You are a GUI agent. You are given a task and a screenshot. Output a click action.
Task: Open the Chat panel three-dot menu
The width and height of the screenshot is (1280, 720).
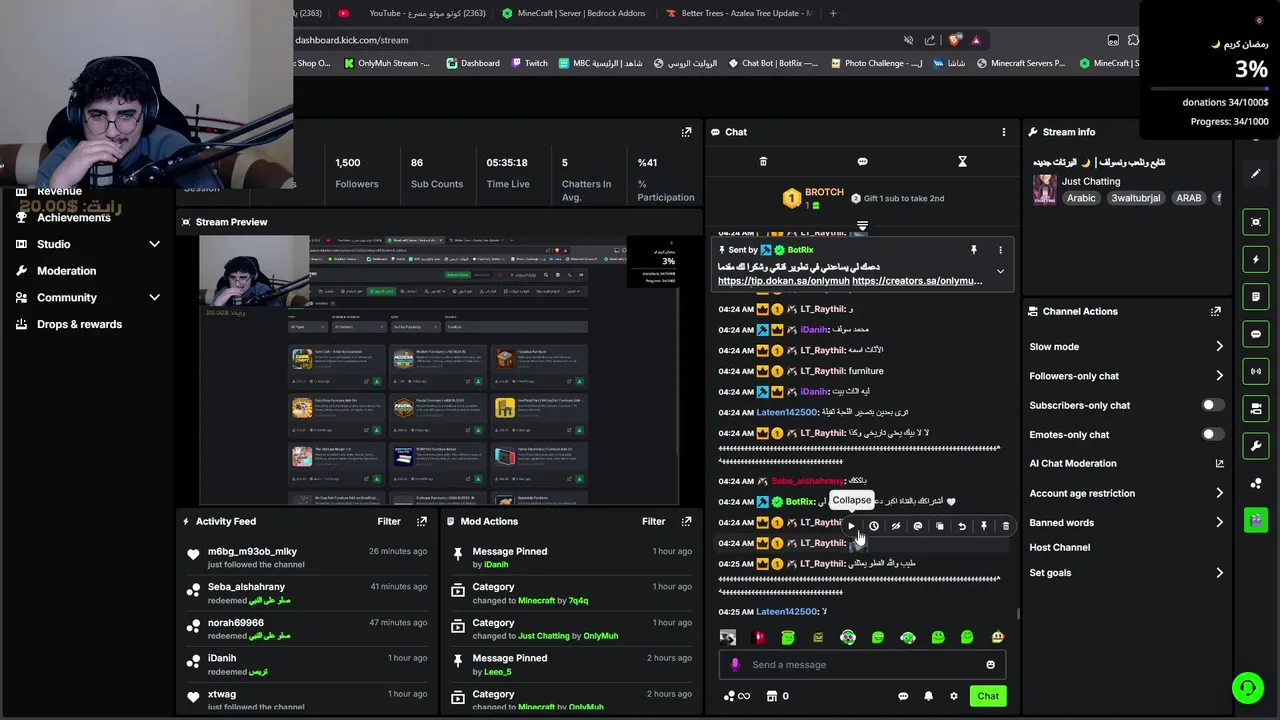point(1003,132)
